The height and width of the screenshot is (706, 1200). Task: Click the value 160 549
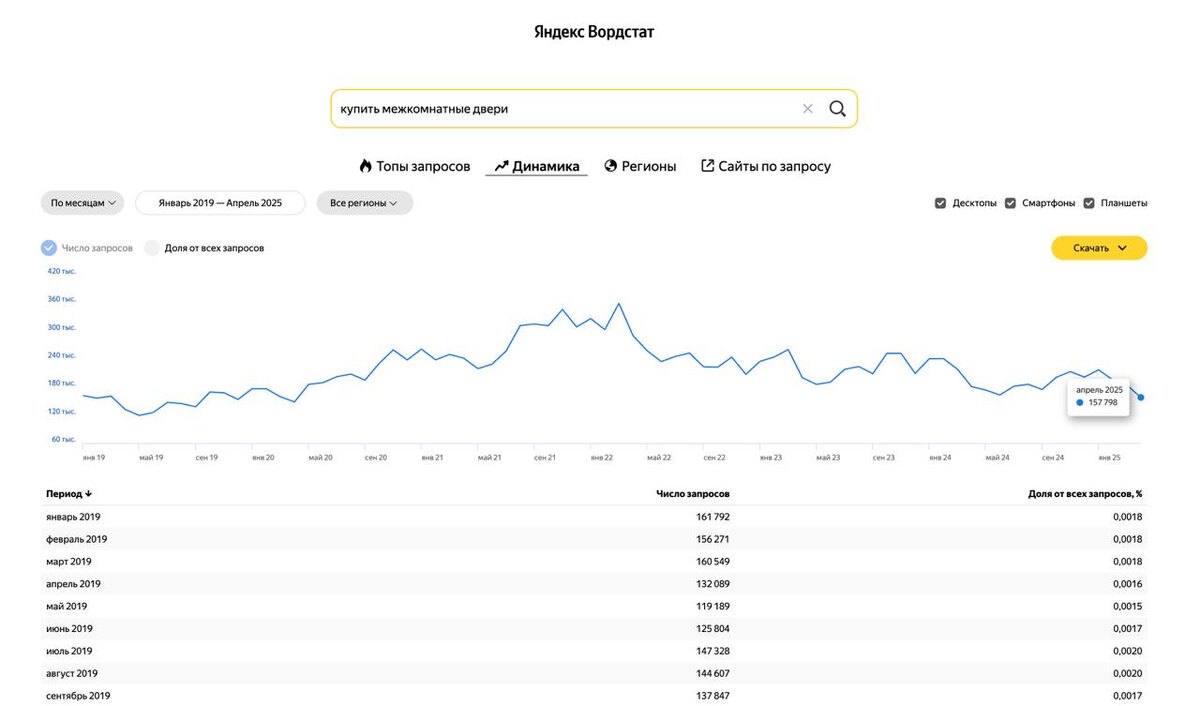point(713,562)
